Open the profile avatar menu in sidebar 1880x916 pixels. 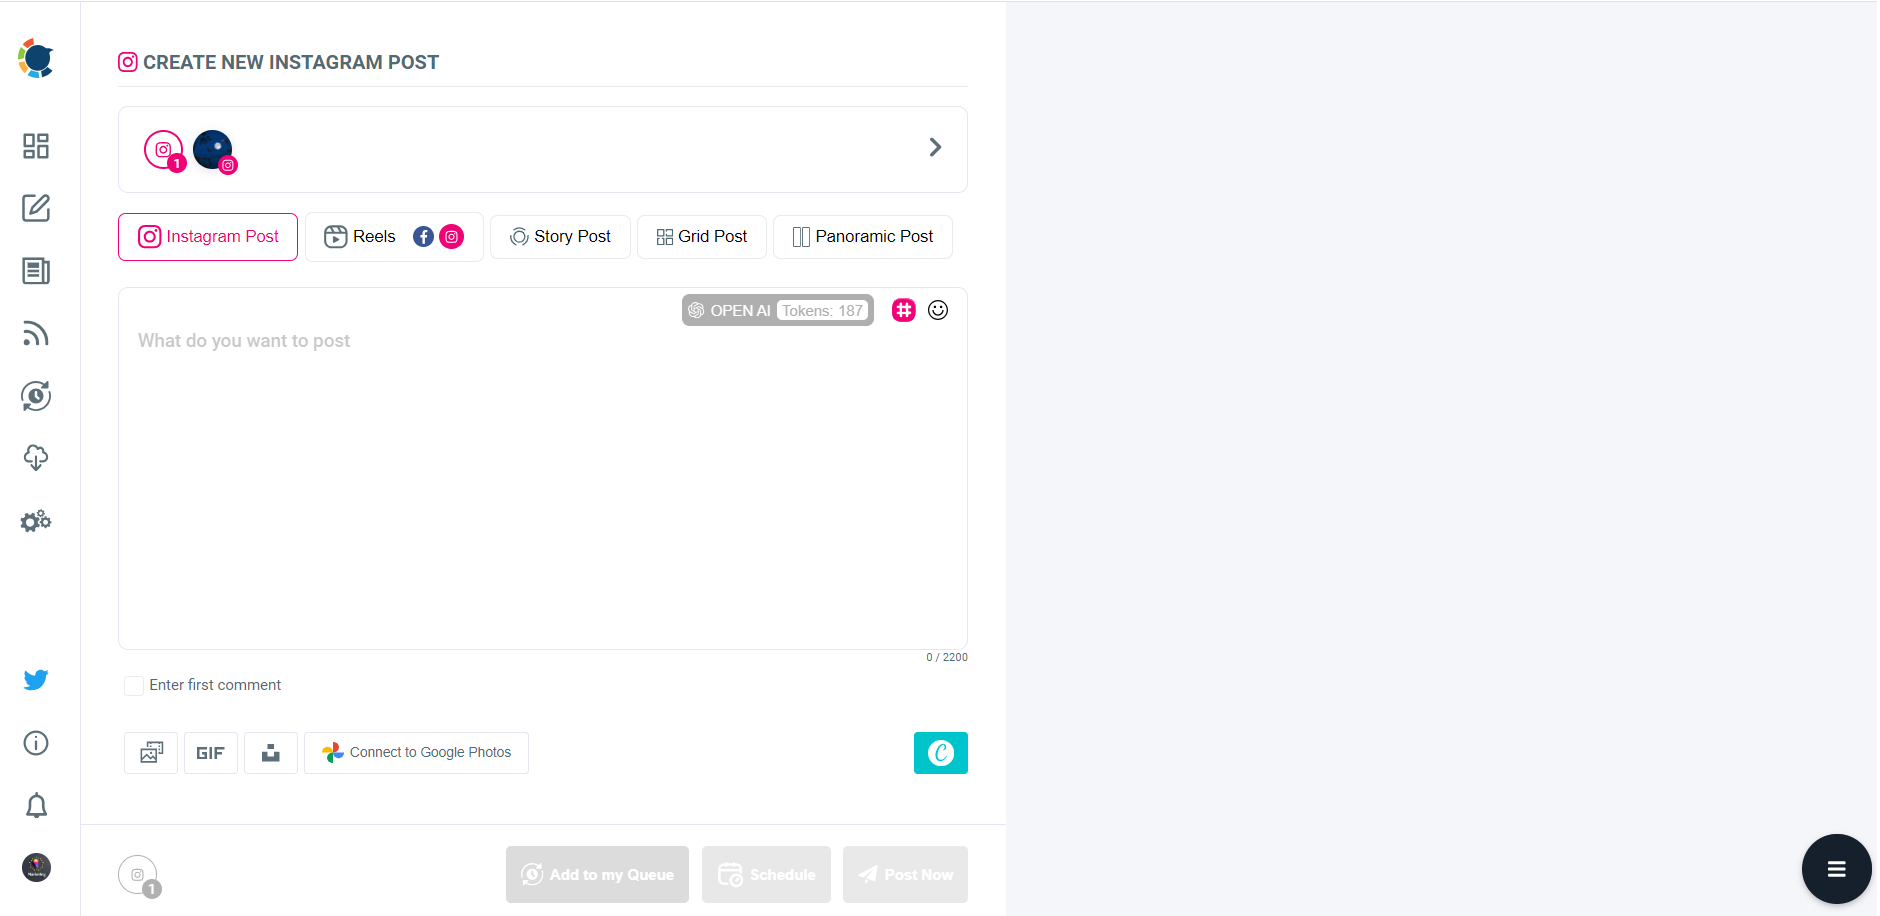pyautogui.click(x=36, y=868)
